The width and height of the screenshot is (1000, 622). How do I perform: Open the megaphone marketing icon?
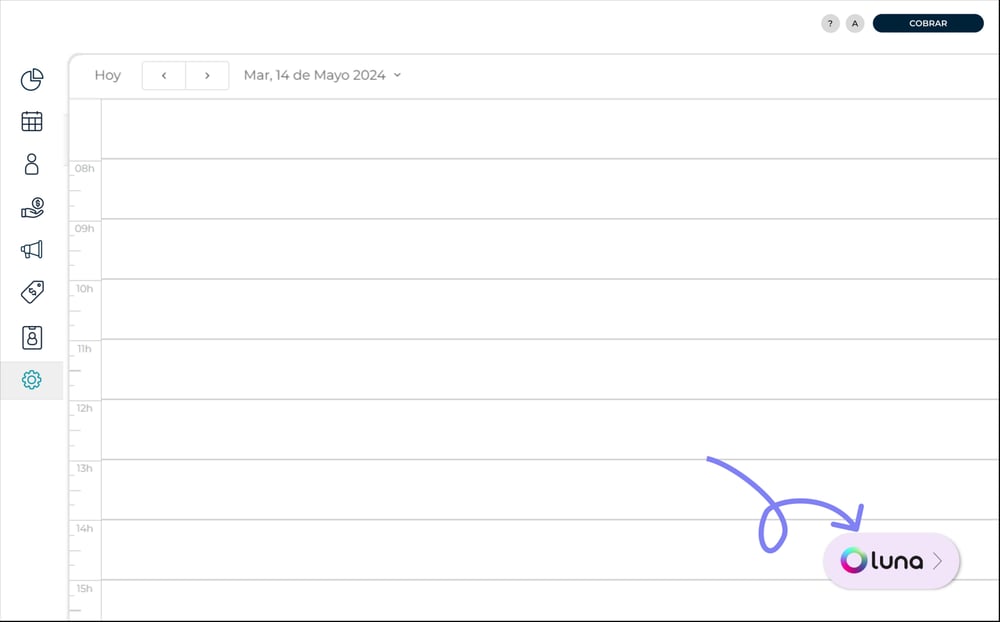[x=32, y=249]
